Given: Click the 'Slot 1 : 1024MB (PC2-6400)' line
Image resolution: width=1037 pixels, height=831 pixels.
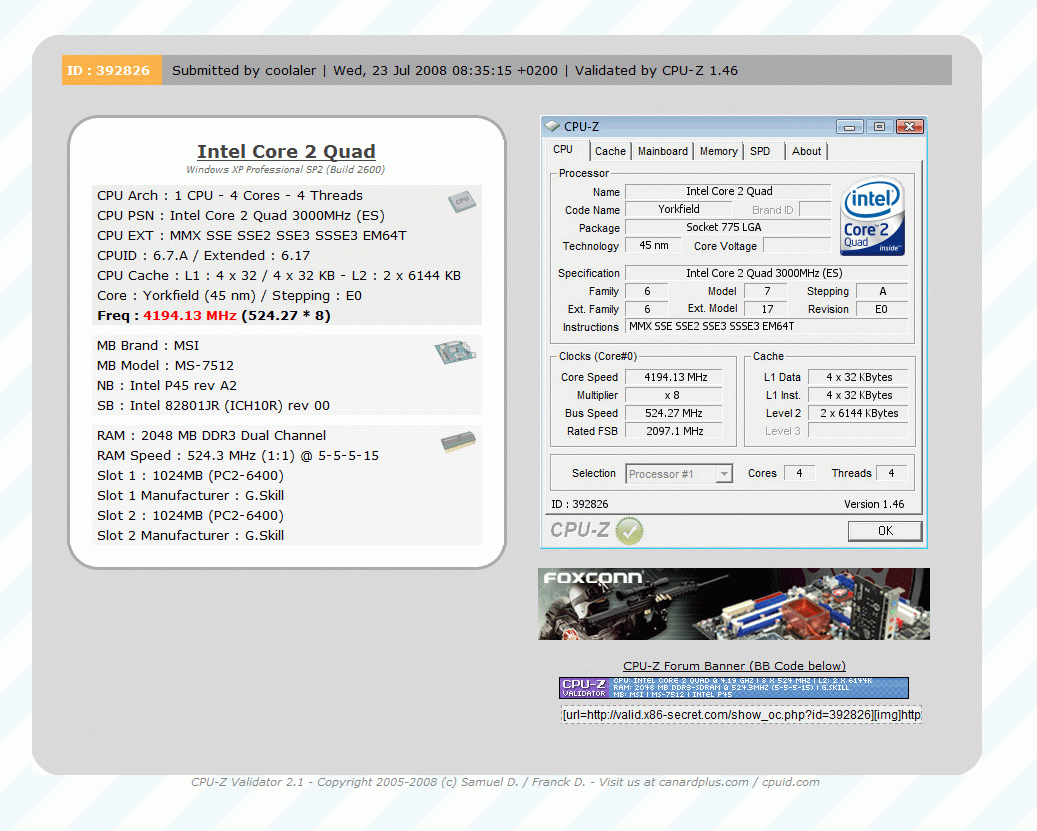Looking at the screenshot, I should click(x=190, y=476).
